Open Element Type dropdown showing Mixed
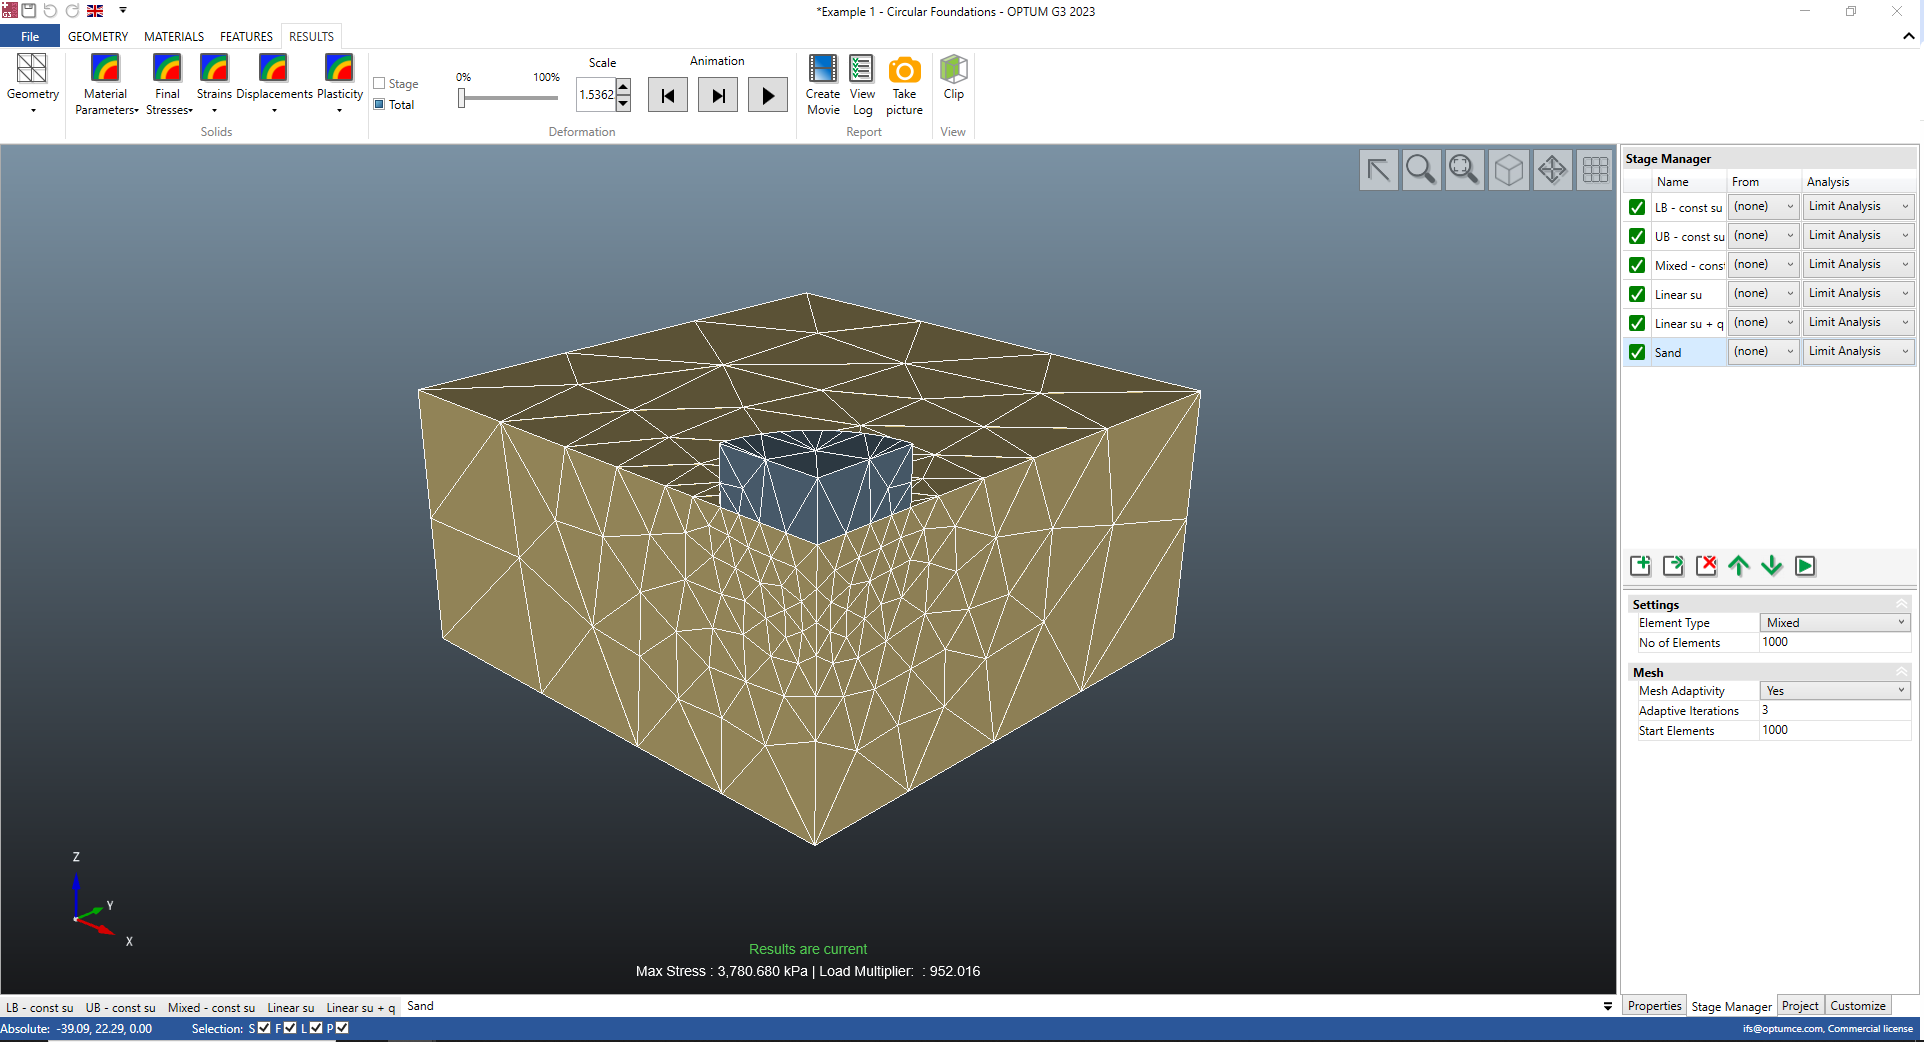Image resolution: width=1924 pixels, height=1042 pixels. (1835, 623)
